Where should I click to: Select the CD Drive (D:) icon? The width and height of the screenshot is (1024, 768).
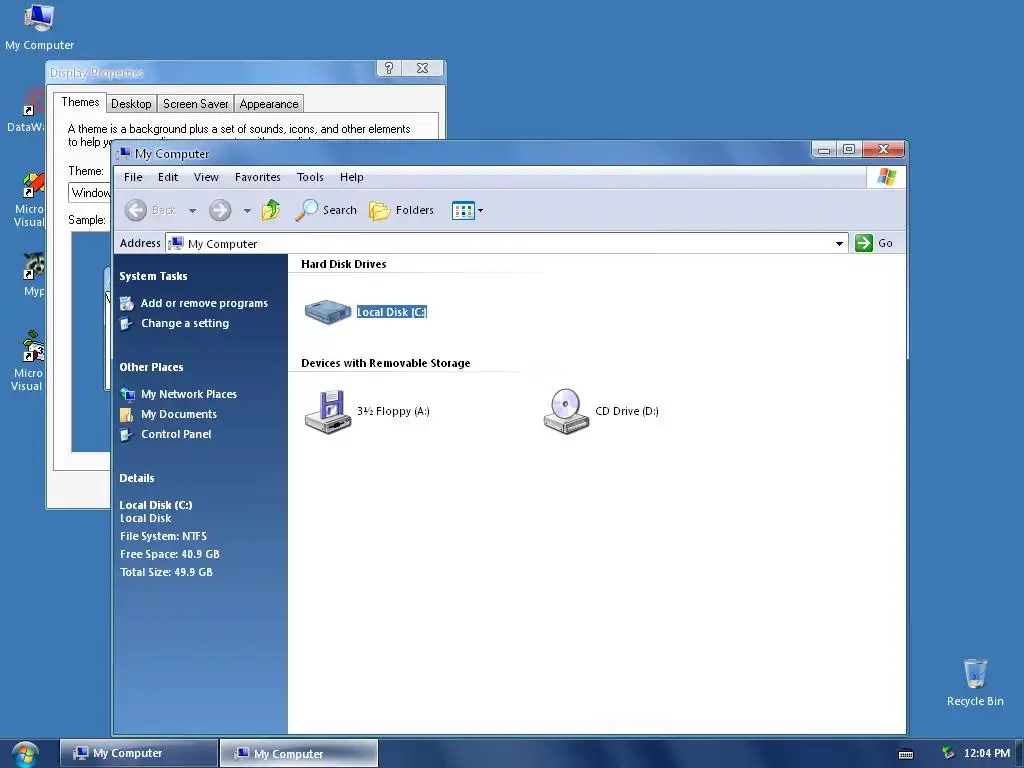tap(566, 411)
